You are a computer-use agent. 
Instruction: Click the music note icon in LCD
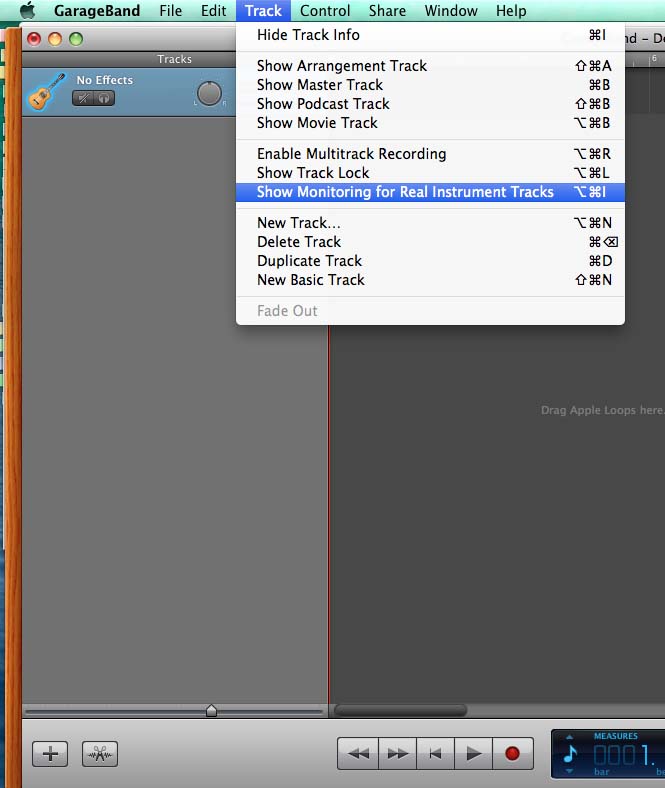pos(570,754)
